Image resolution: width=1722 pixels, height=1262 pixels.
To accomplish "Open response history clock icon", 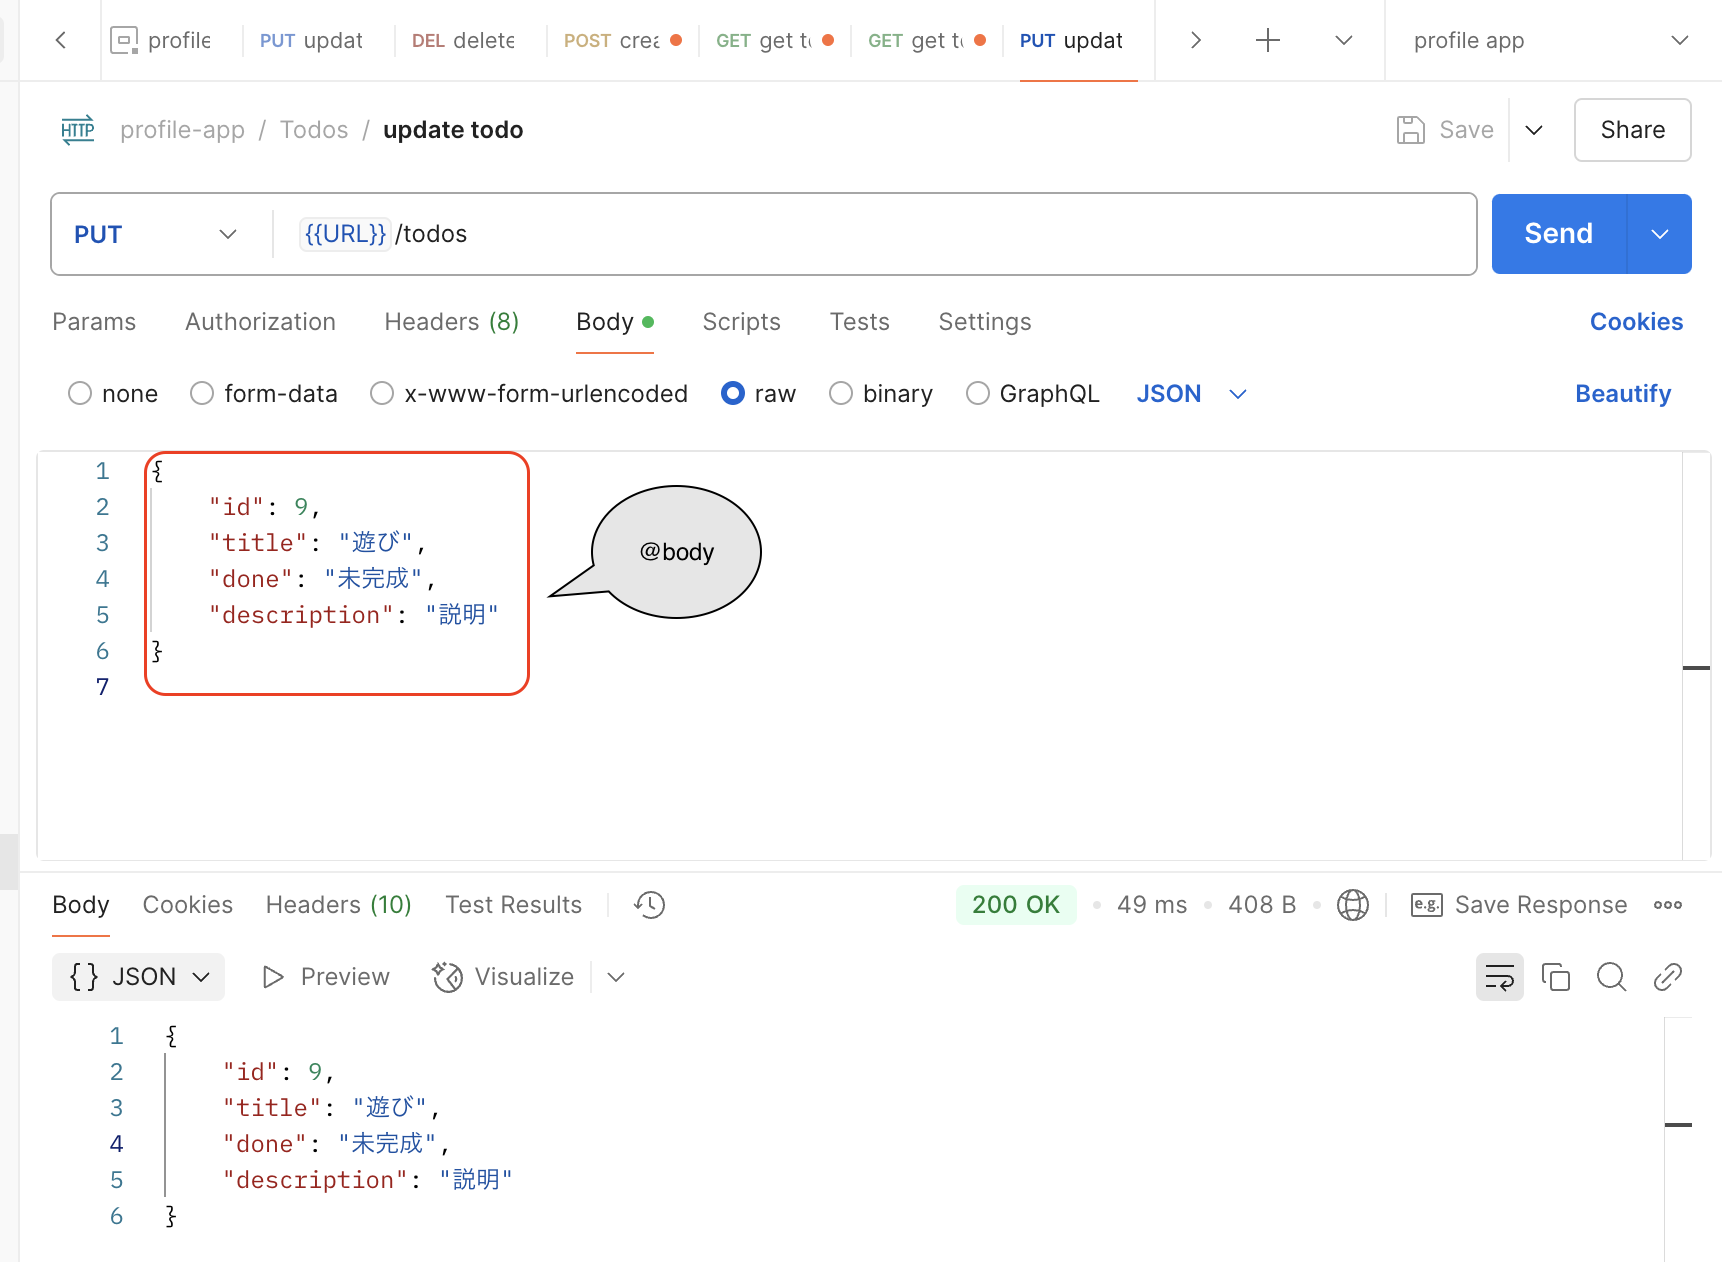I will (649, 905).
